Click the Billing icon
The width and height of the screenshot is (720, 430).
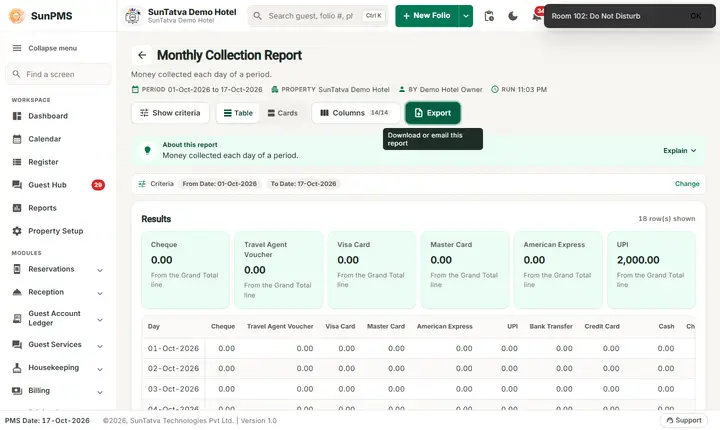click(17, 390)
